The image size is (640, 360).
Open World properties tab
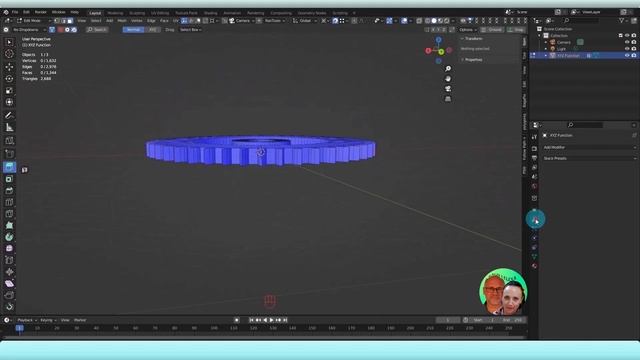(534, 186)
